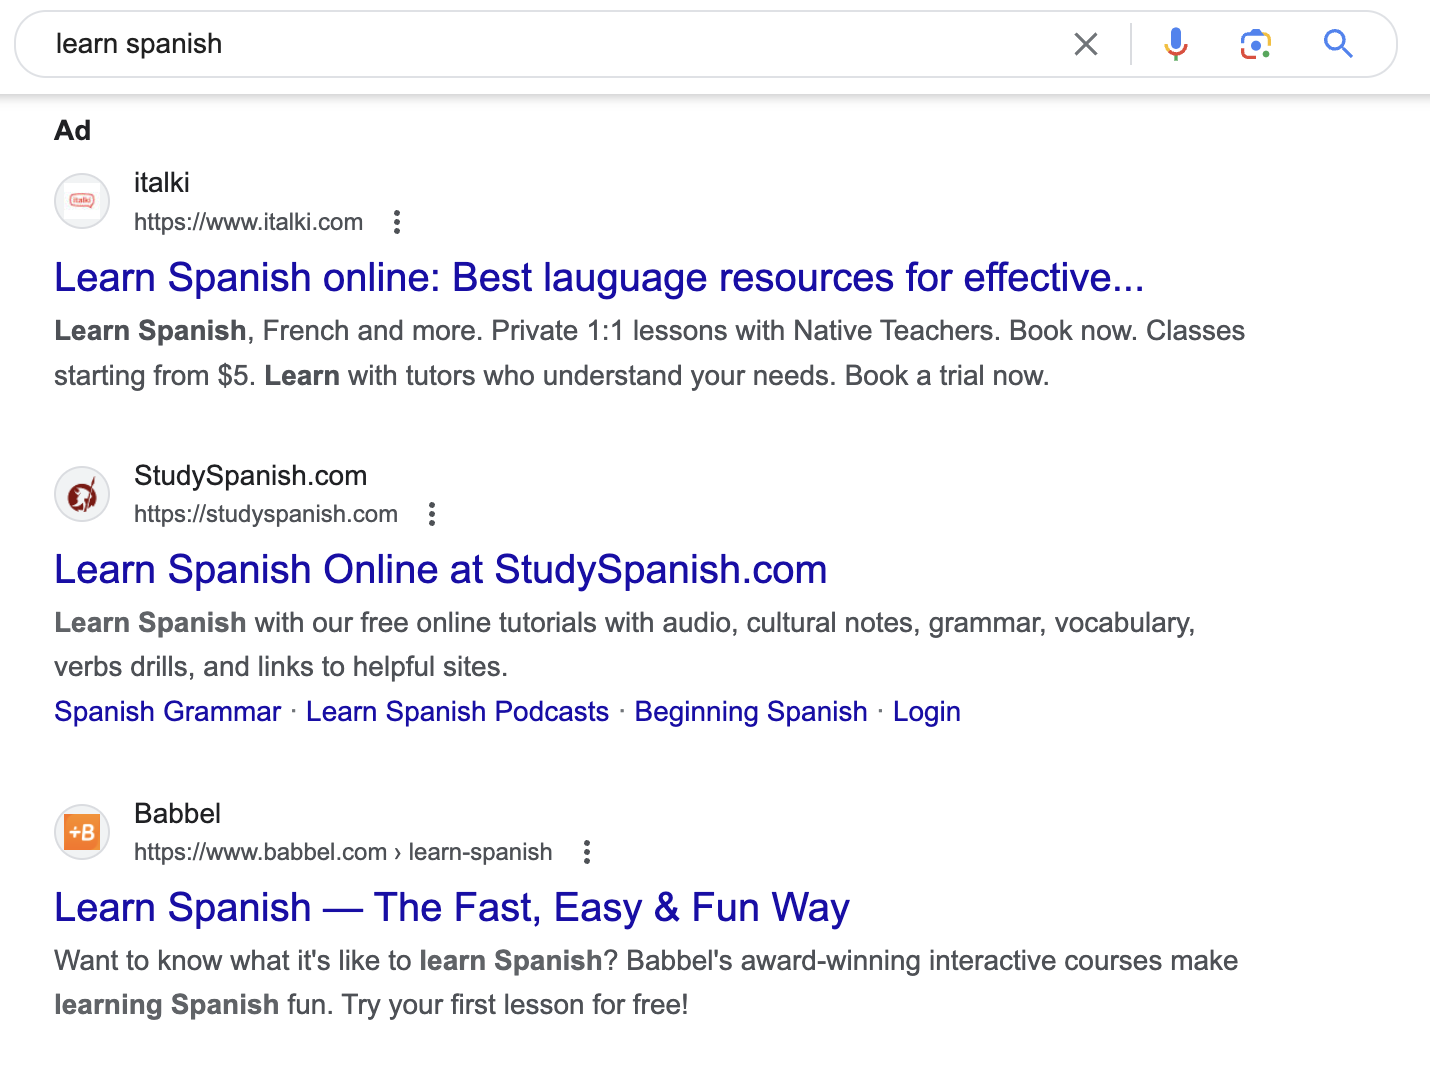Image resolution: width=1430 pixels, height=1070 pixels.
Task: Open three-dot menu next to babbel.com URL
Action: (587, 852)
